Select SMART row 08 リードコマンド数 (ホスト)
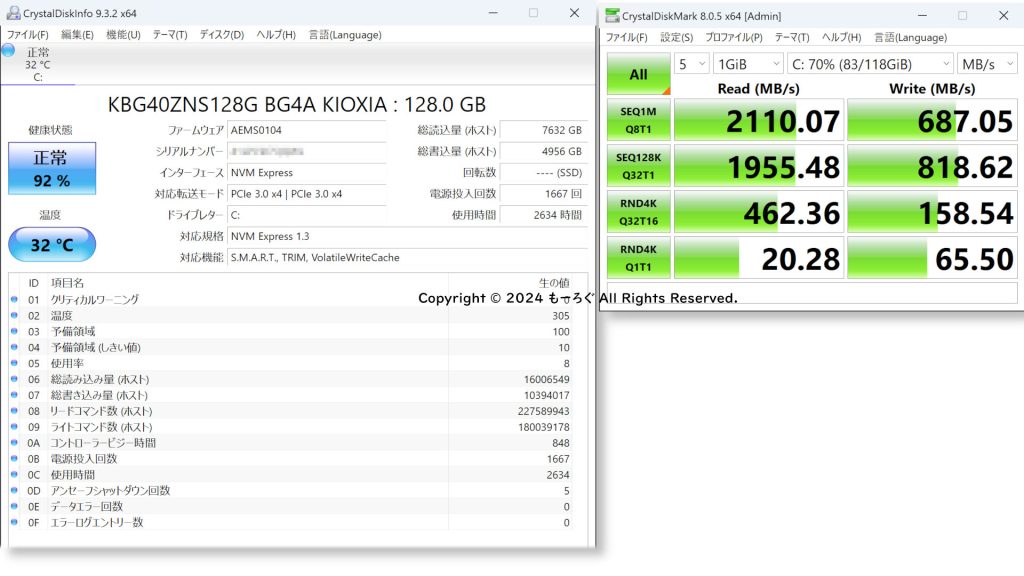Viewport: 1024px width, 576px height. pos(292,411)
